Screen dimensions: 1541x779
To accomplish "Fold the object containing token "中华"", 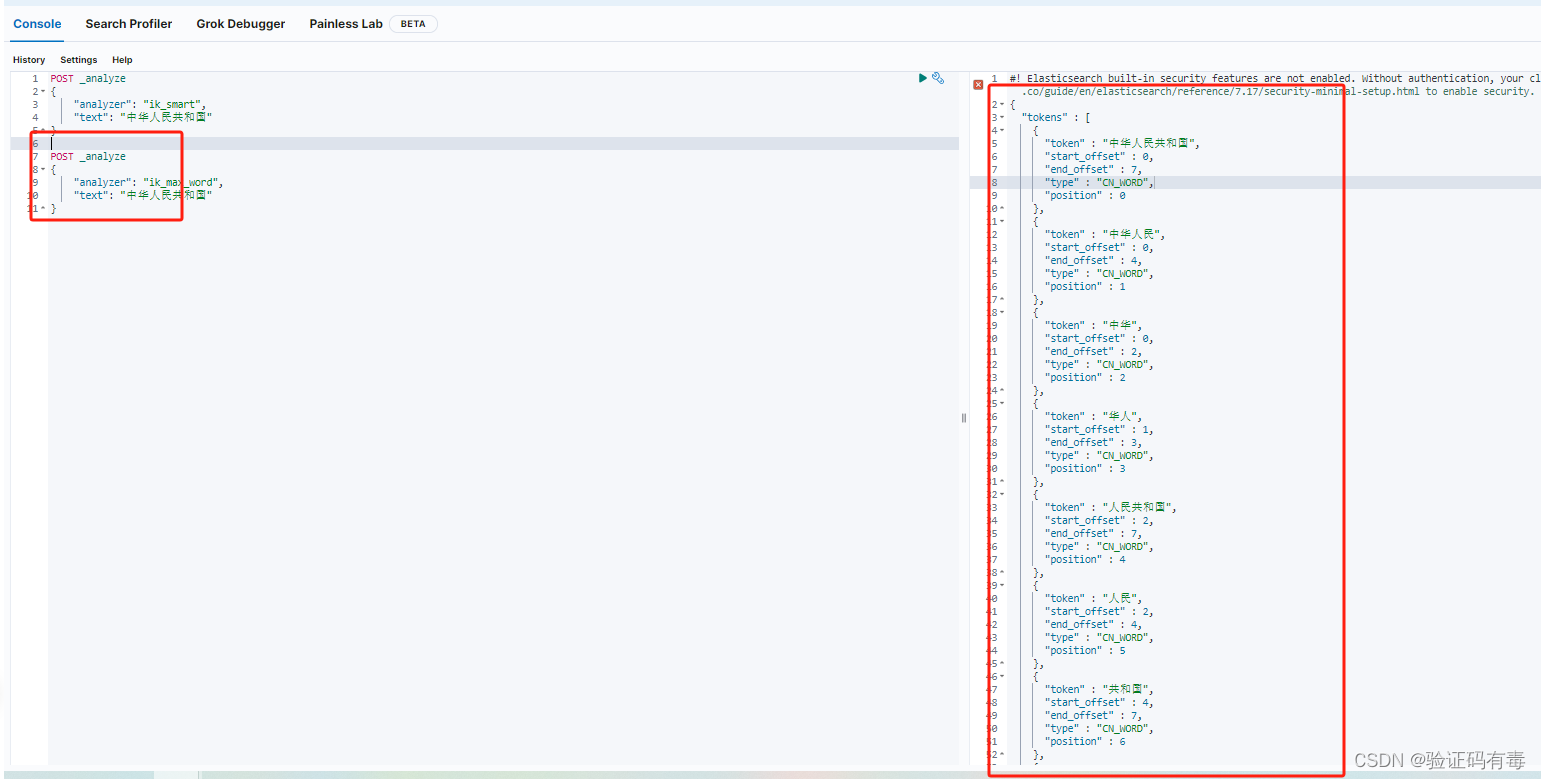I will pyautogui.click(x=1003, y=312).
